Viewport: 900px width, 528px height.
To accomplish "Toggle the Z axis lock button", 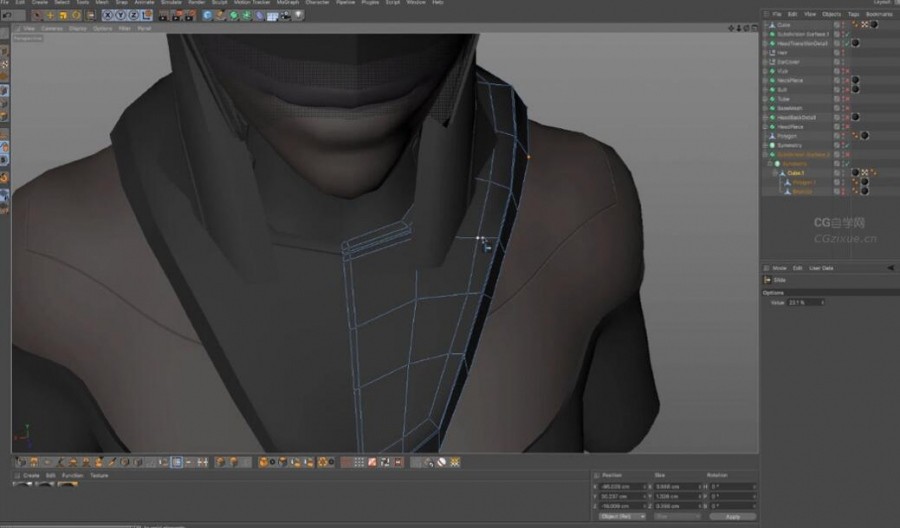I will (x=133, y=15).
